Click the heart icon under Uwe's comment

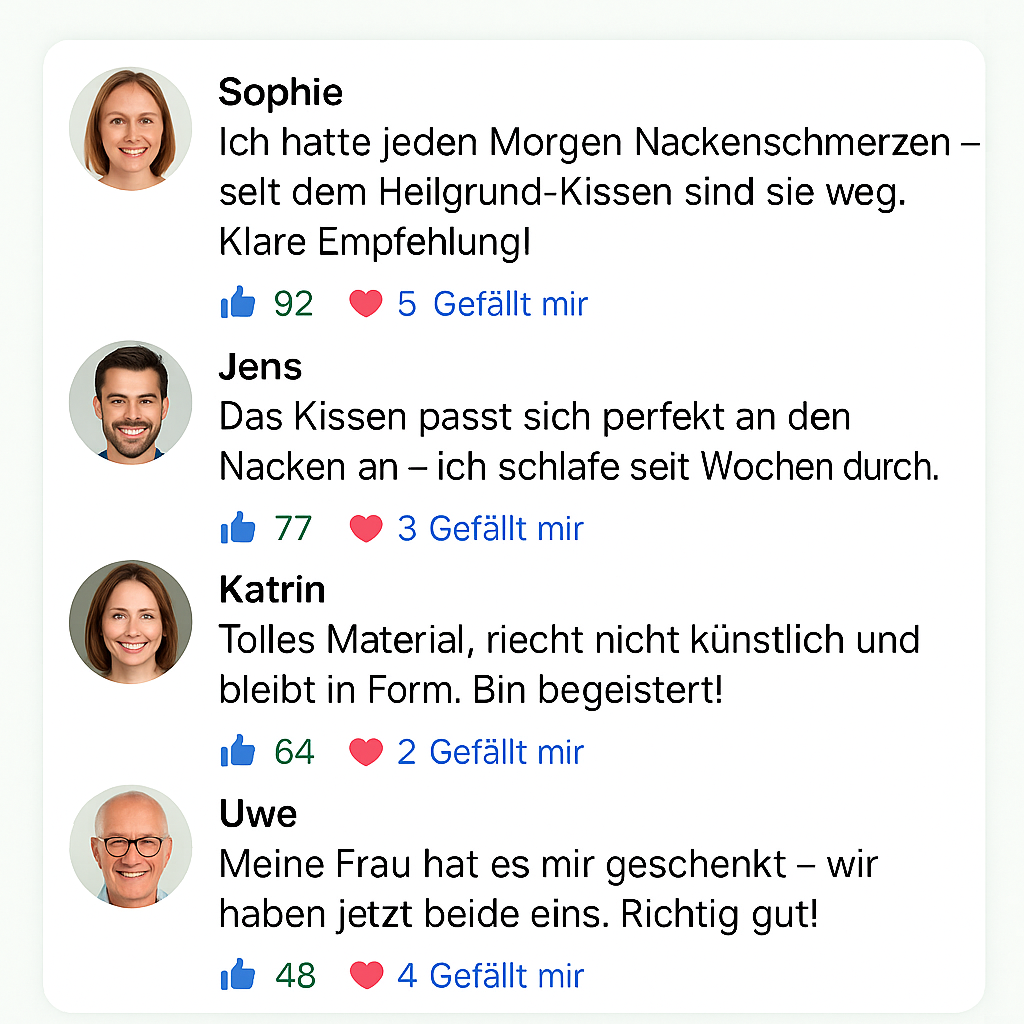click(365, 976)
